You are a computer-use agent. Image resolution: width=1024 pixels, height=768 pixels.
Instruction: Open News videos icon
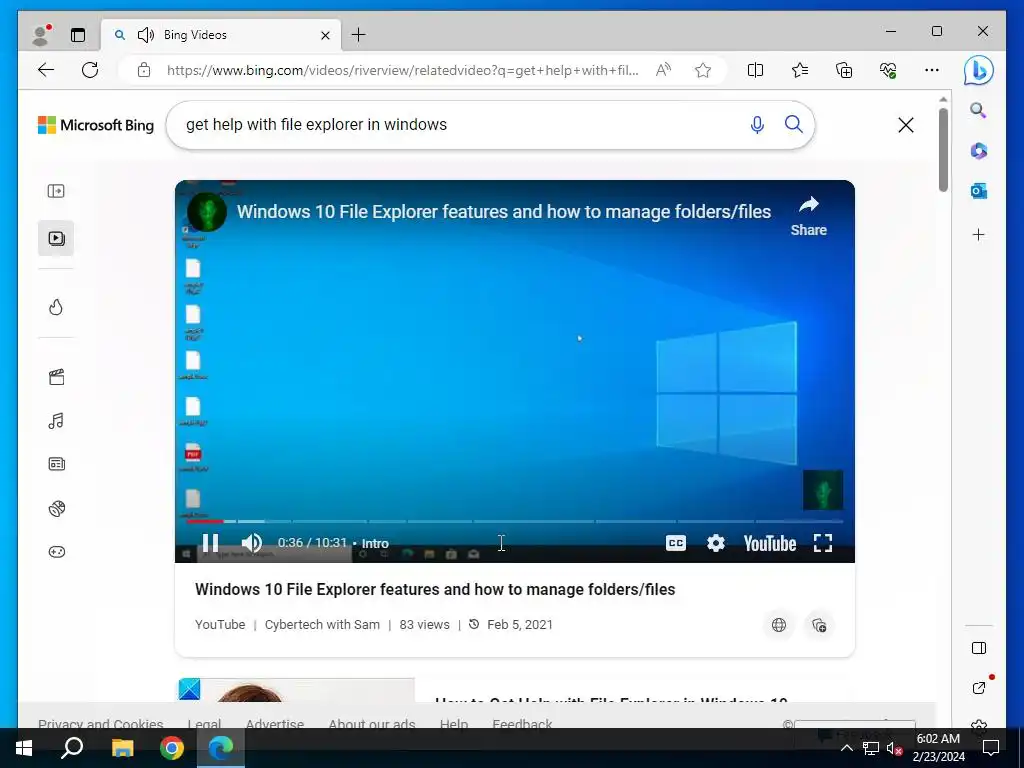pyautogui.click(x=56, y=464)
